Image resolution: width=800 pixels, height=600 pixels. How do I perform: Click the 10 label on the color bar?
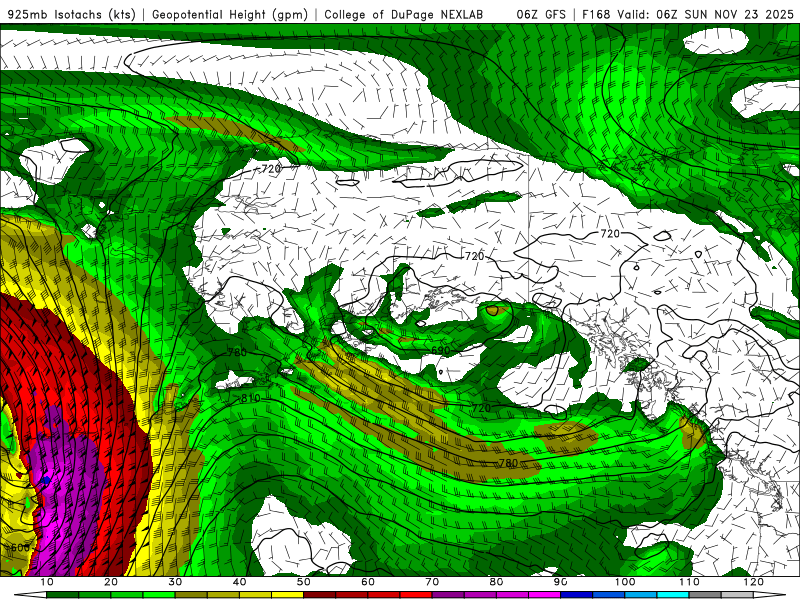[46, 582]
